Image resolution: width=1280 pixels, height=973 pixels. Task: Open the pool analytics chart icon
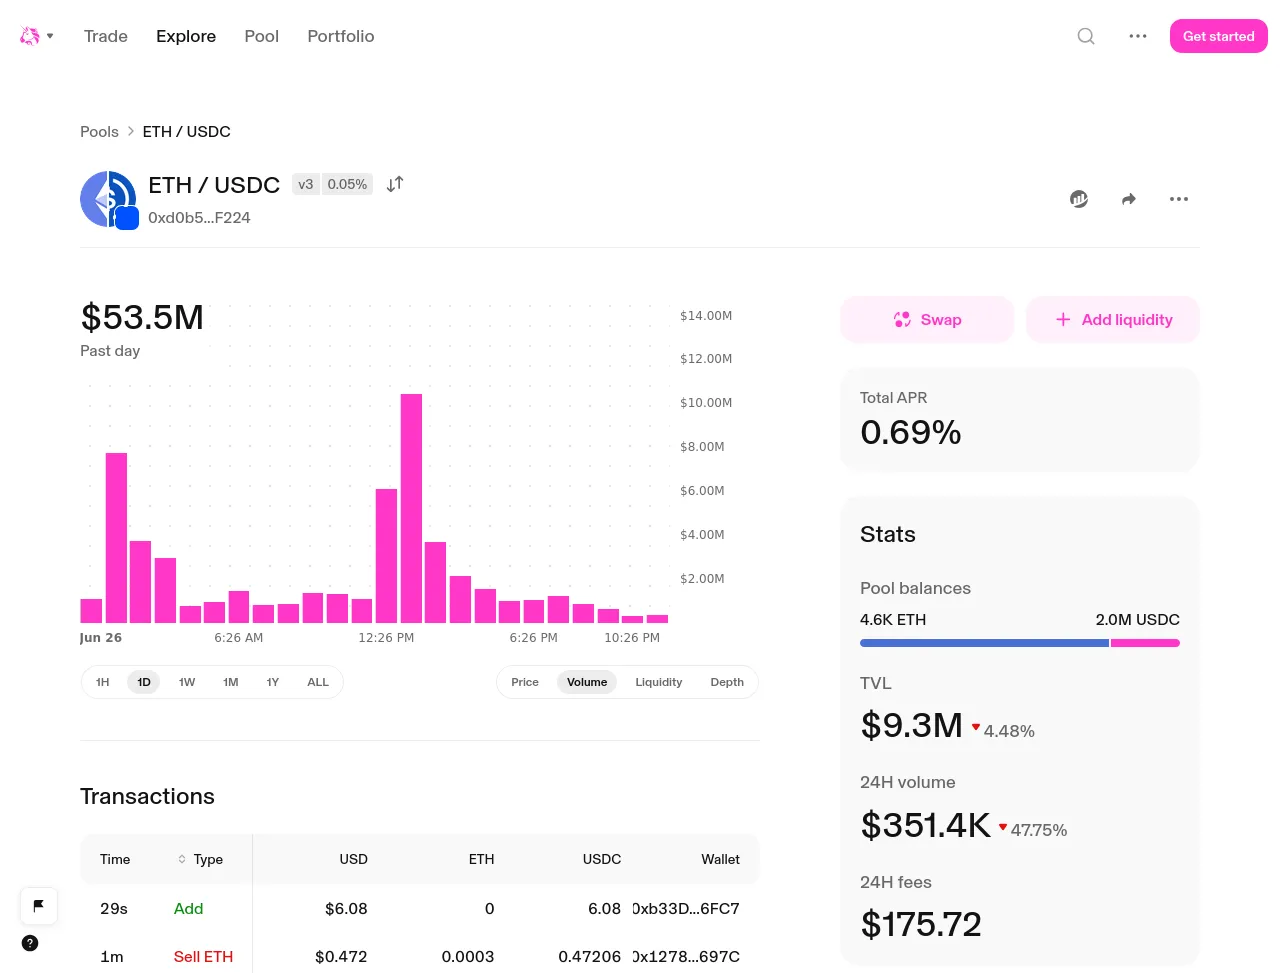[1079, 199]
